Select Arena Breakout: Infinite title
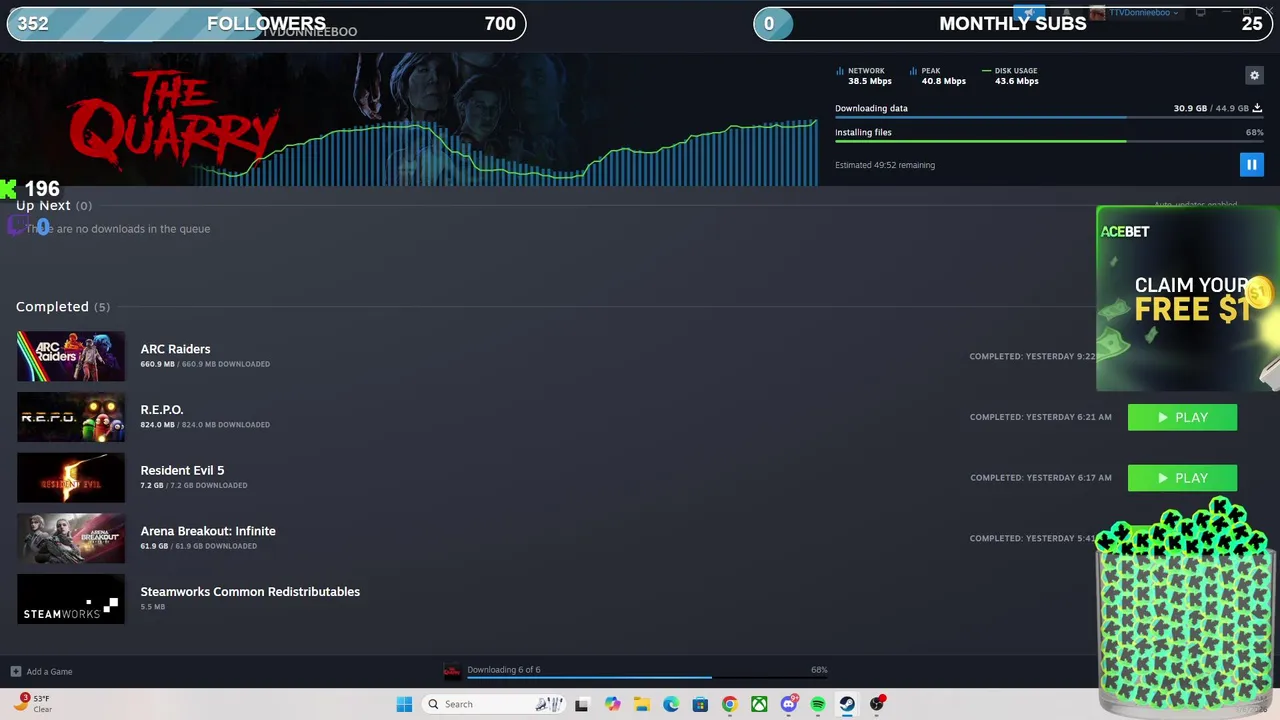This screenshot has height=720, width=1280. [x=208, y=531]
